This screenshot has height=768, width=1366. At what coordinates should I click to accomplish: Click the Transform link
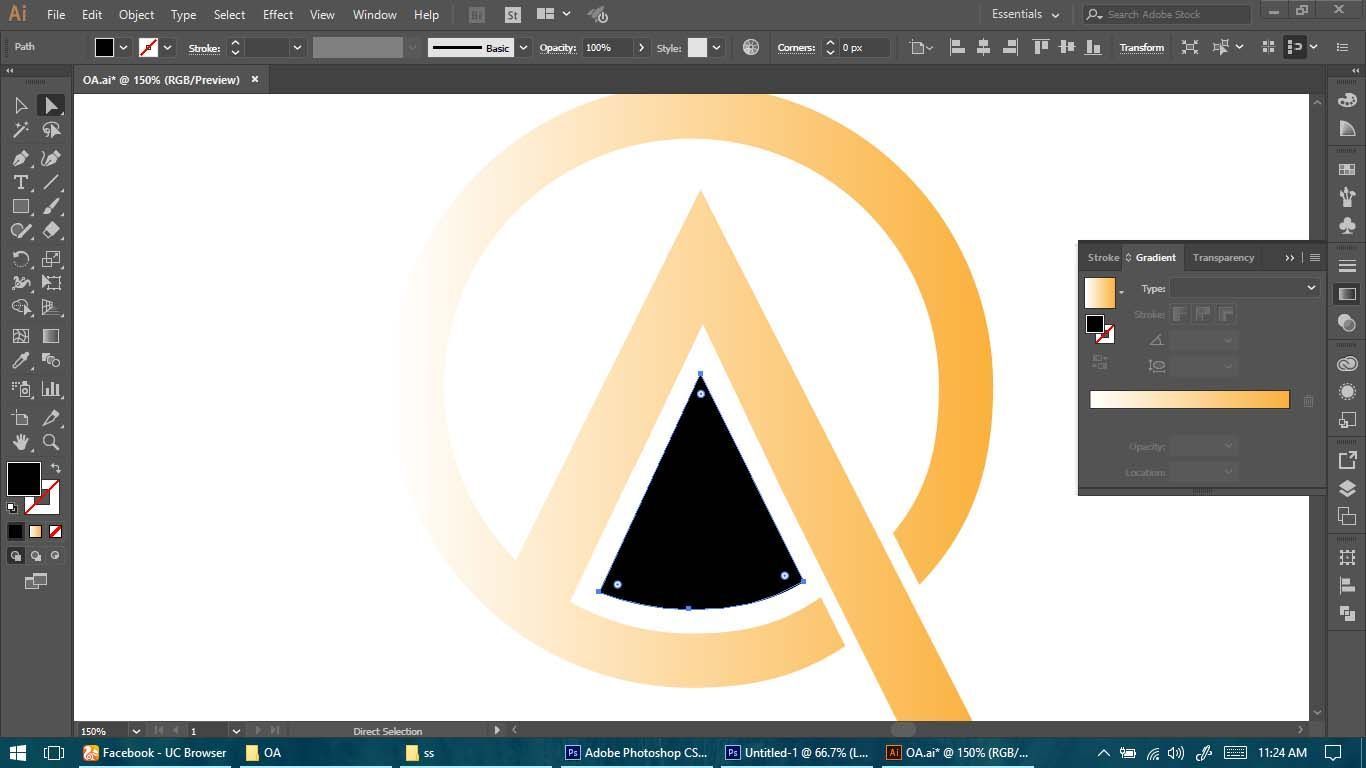1141,47
